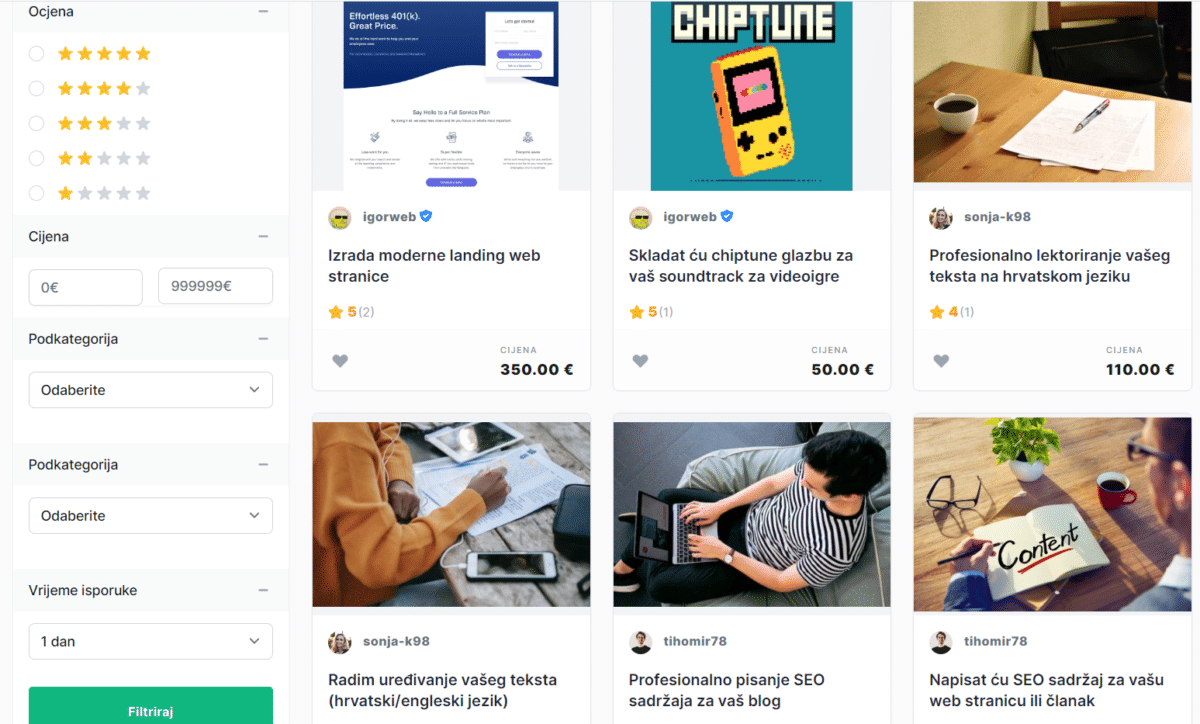The width and height of the screenshot is (1200, 724).
Task: Open first Podkategorija Odaberite dropdown
Action: click(150, 390)
